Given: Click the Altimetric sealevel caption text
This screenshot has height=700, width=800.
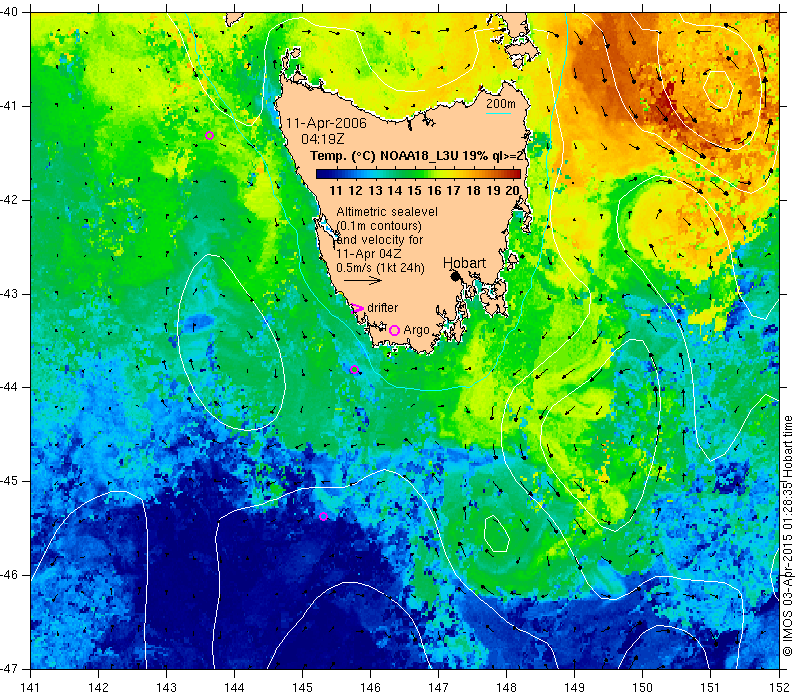Looking at the screenshot, I should (387, 212).
